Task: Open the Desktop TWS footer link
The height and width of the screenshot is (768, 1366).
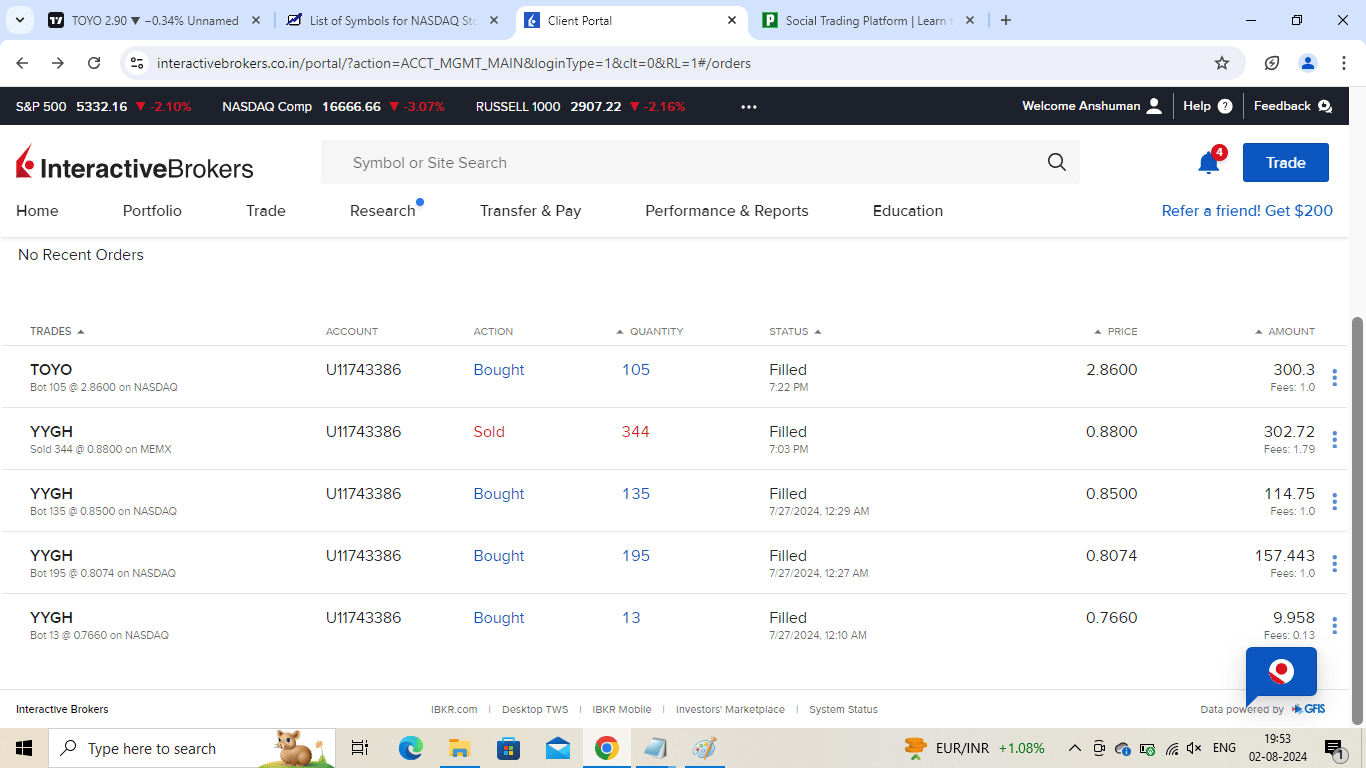Action: pyautogui.click(x=535, y=710)
